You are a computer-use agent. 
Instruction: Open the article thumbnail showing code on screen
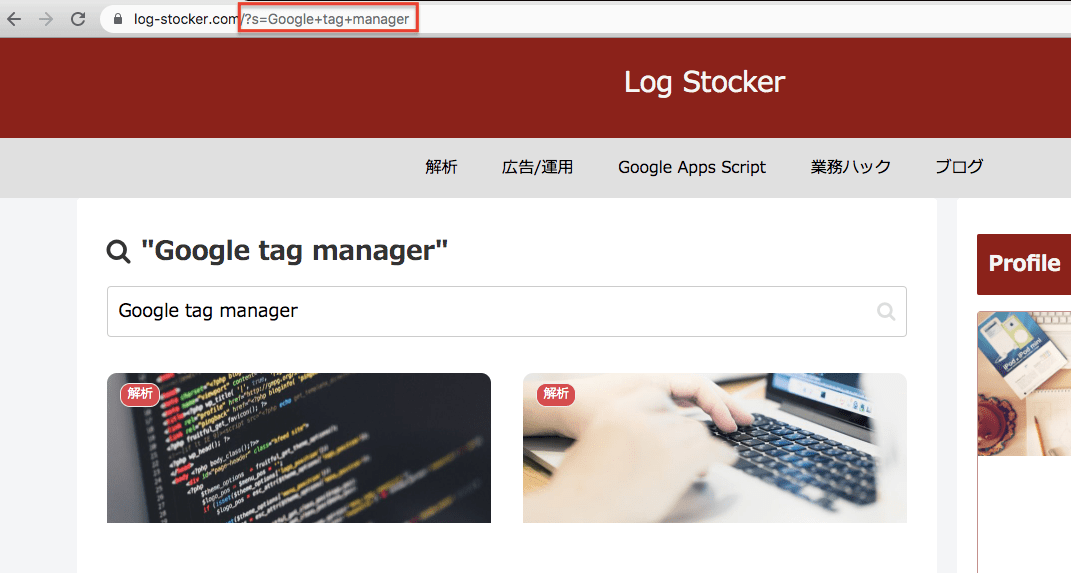(x=298, y=448)
